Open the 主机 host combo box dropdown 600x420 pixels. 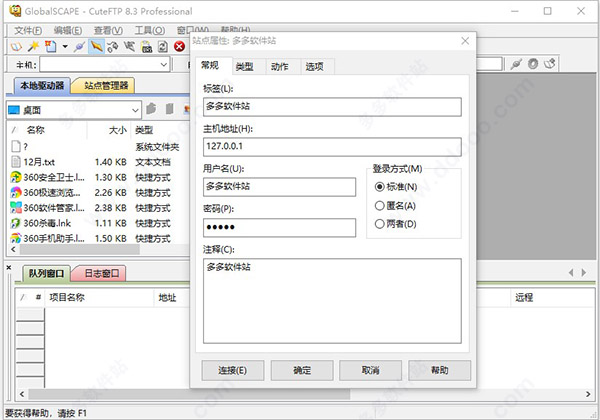(164, 65)
